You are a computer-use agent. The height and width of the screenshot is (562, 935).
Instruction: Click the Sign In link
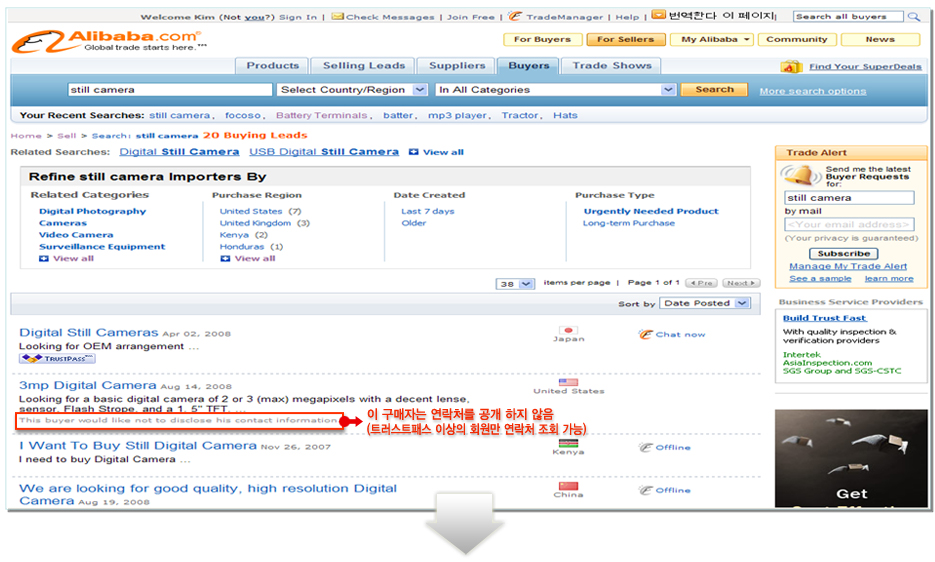[x=298, y=17]
